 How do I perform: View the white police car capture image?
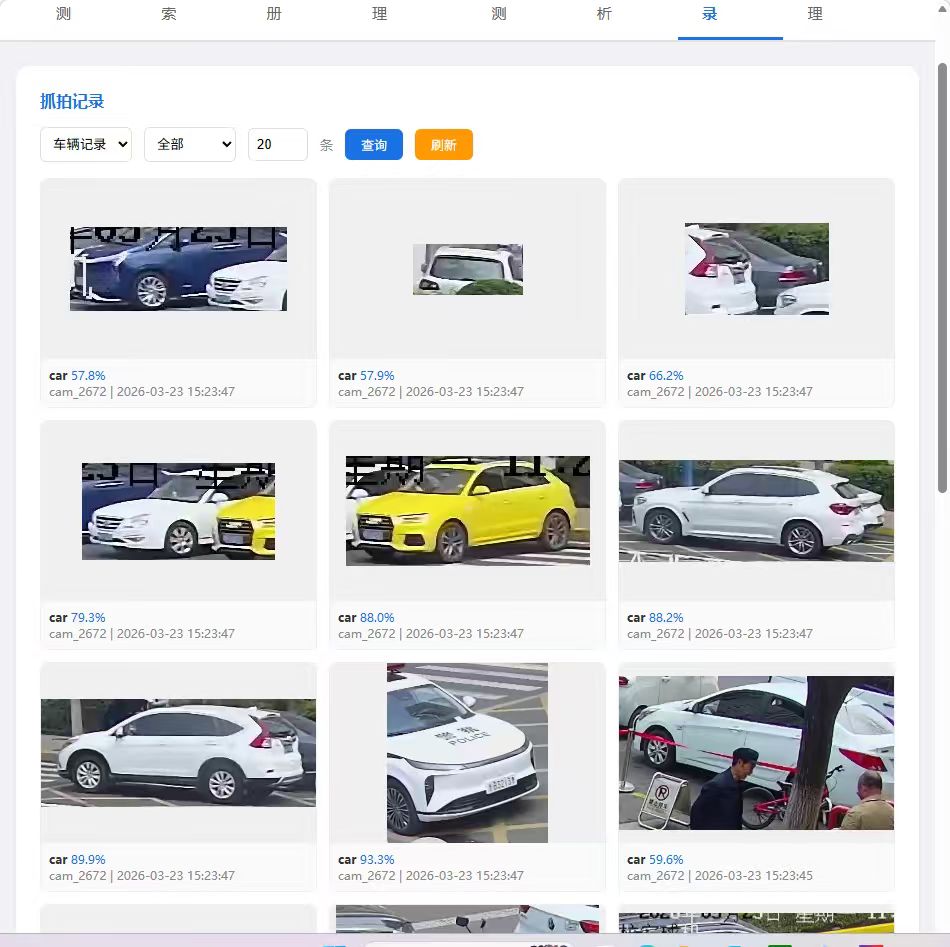[466, 752]
